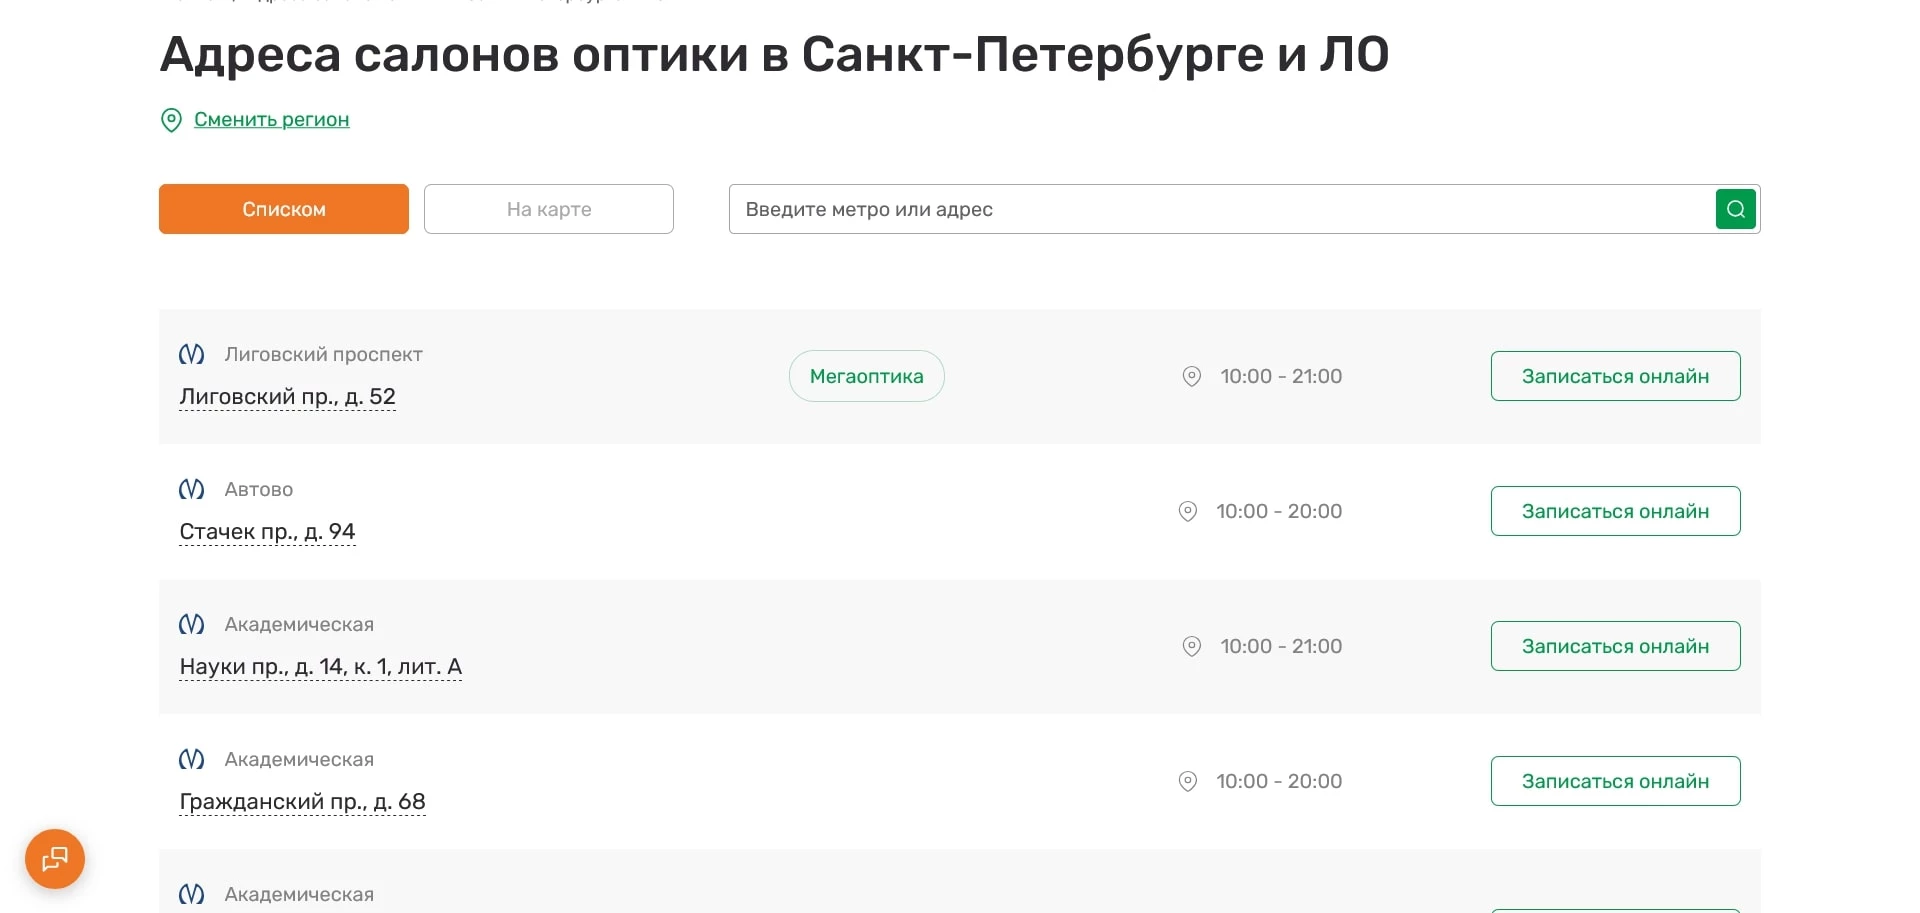This screenshot has width=1920, height=913.
Task: Click the pin icon beside Лиговский salon hours
Action: click(x=1191, y=376)
